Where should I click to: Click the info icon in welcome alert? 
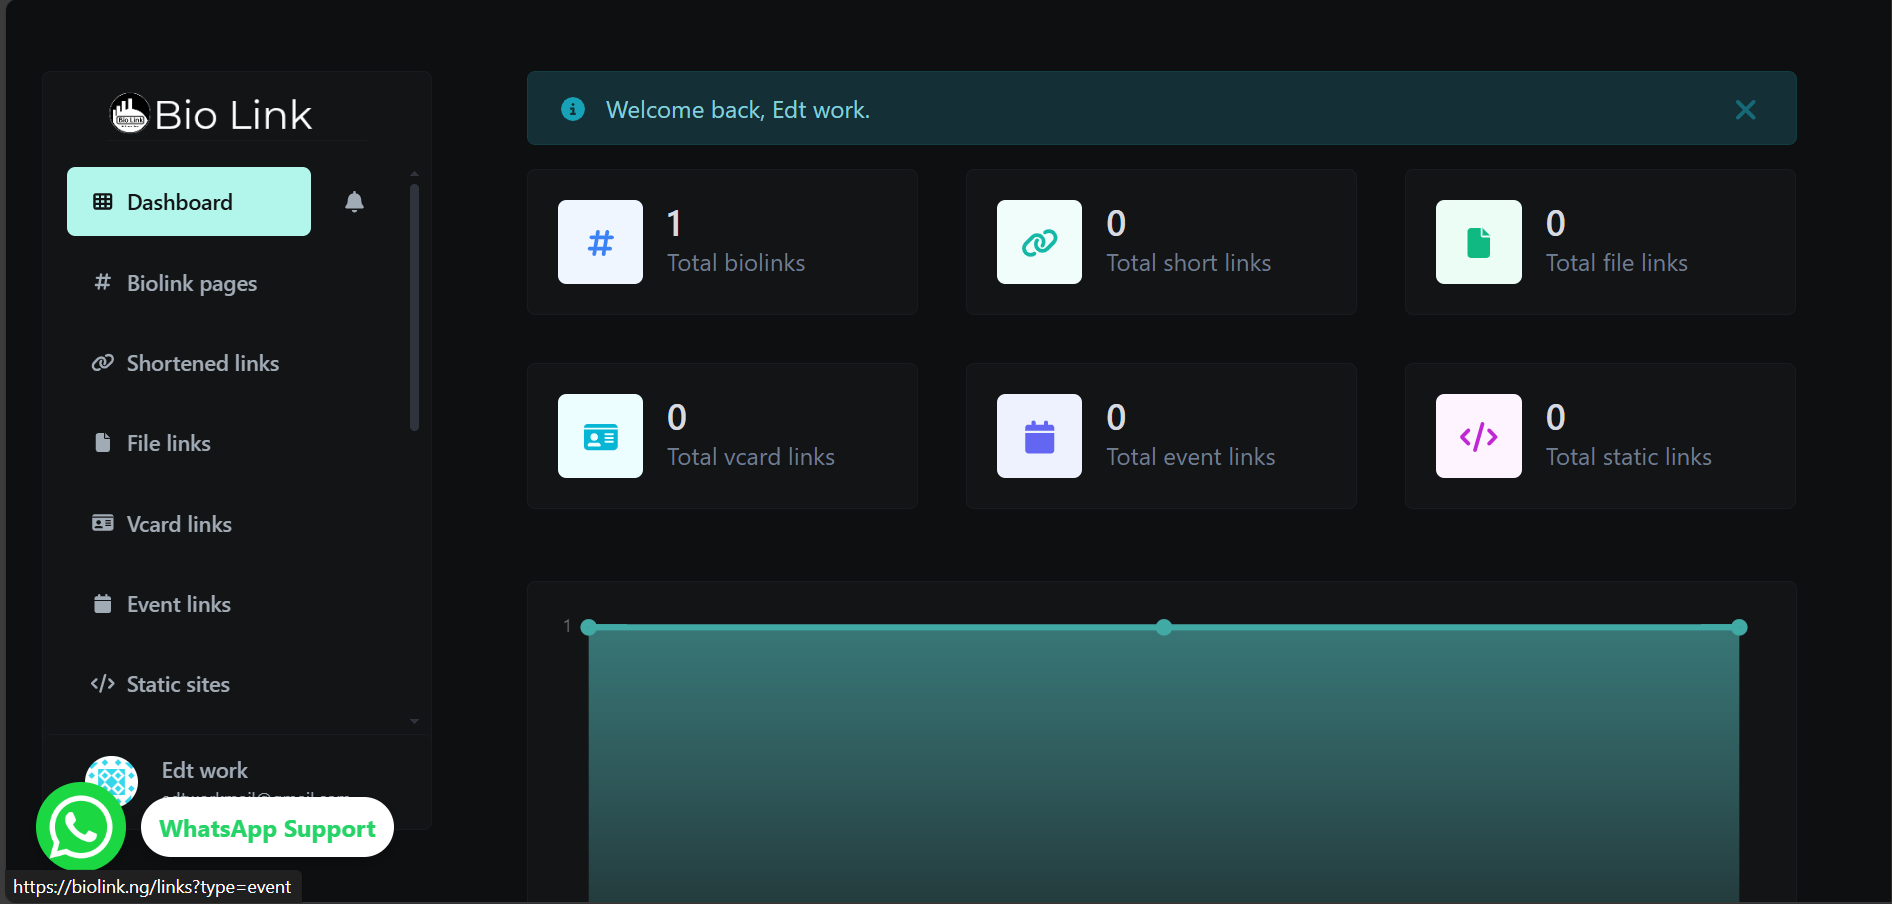coord(573,109)
